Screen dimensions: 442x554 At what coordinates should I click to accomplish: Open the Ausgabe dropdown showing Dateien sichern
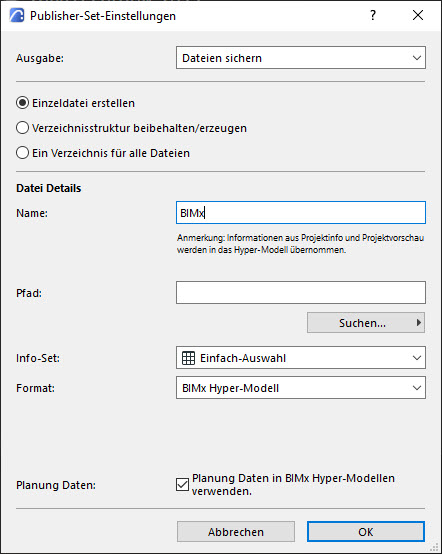(301, 58)
